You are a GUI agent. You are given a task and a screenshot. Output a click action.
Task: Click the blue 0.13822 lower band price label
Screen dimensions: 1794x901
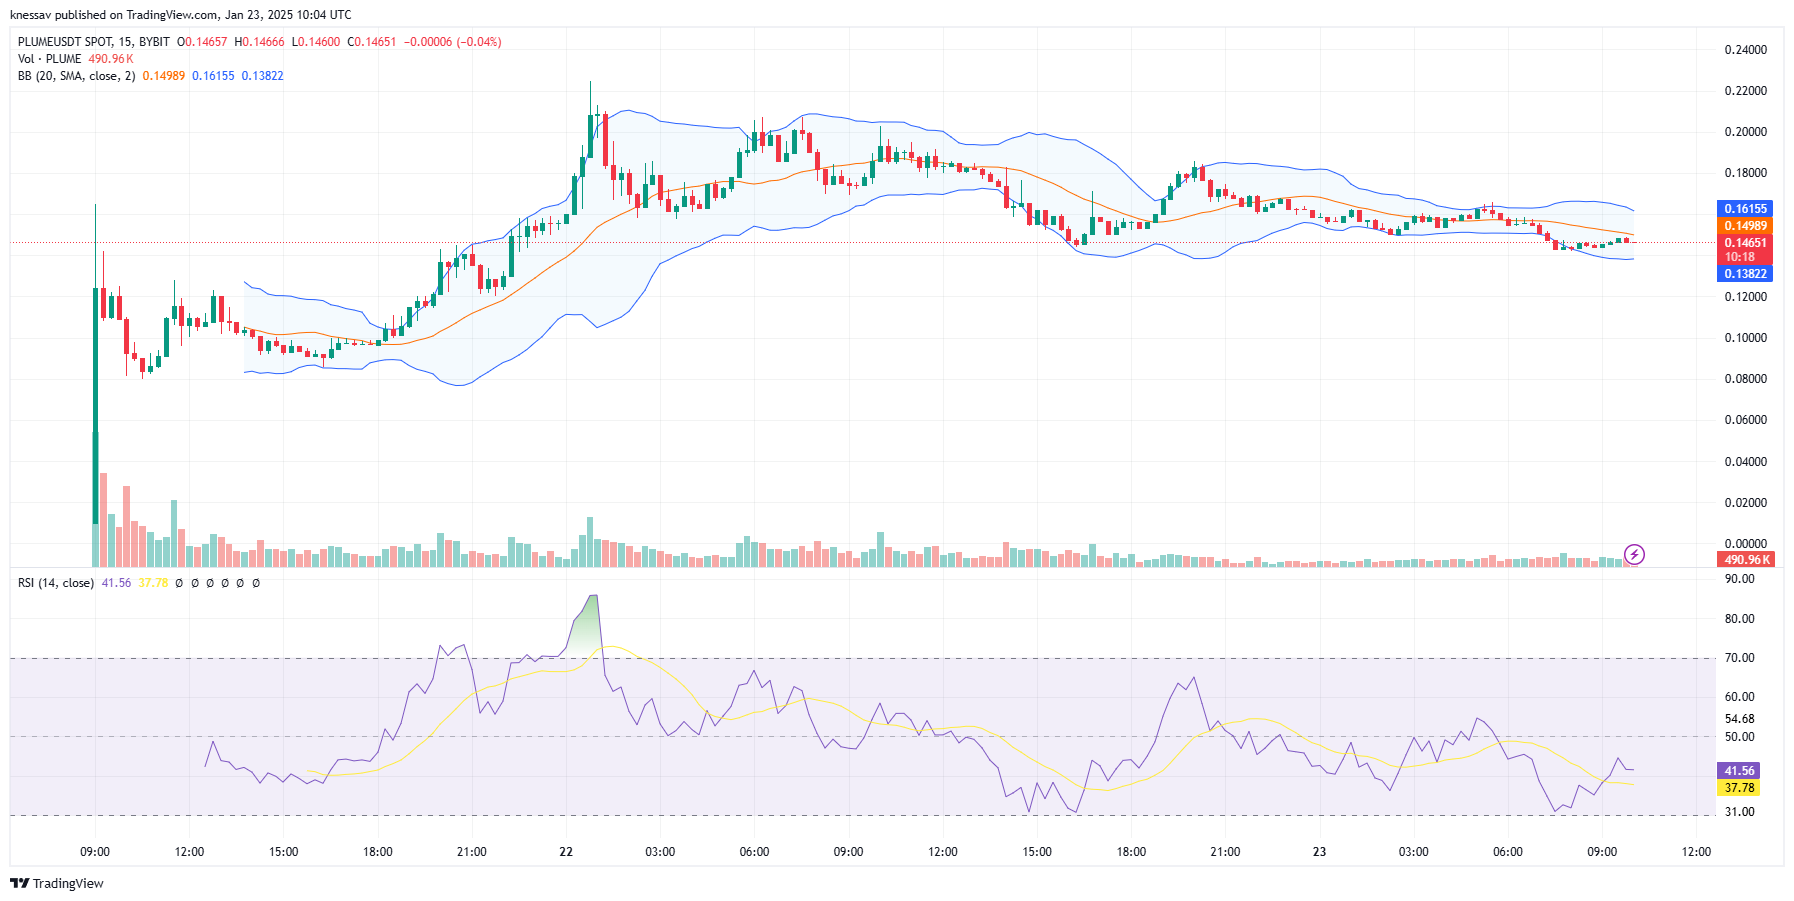coord(1745,274)
